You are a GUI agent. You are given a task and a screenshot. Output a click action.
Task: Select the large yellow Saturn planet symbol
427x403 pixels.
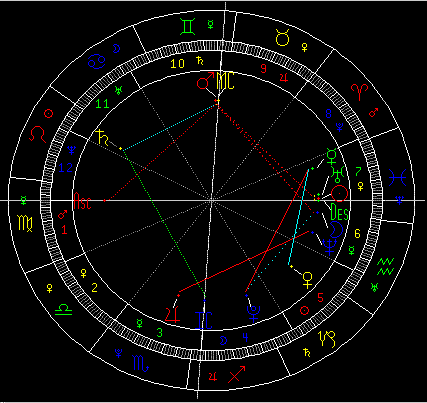pyautogui.click(x=102, y=138)
